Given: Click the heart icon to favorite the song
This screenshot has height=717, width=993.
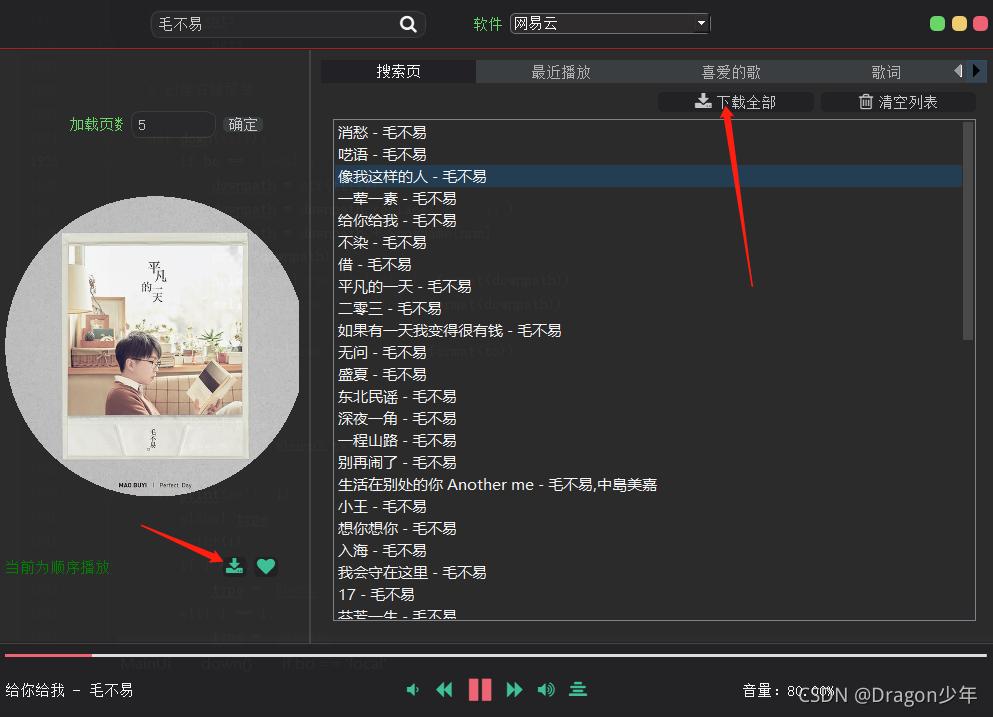Looking at the screenshot, I should point(266,565).
